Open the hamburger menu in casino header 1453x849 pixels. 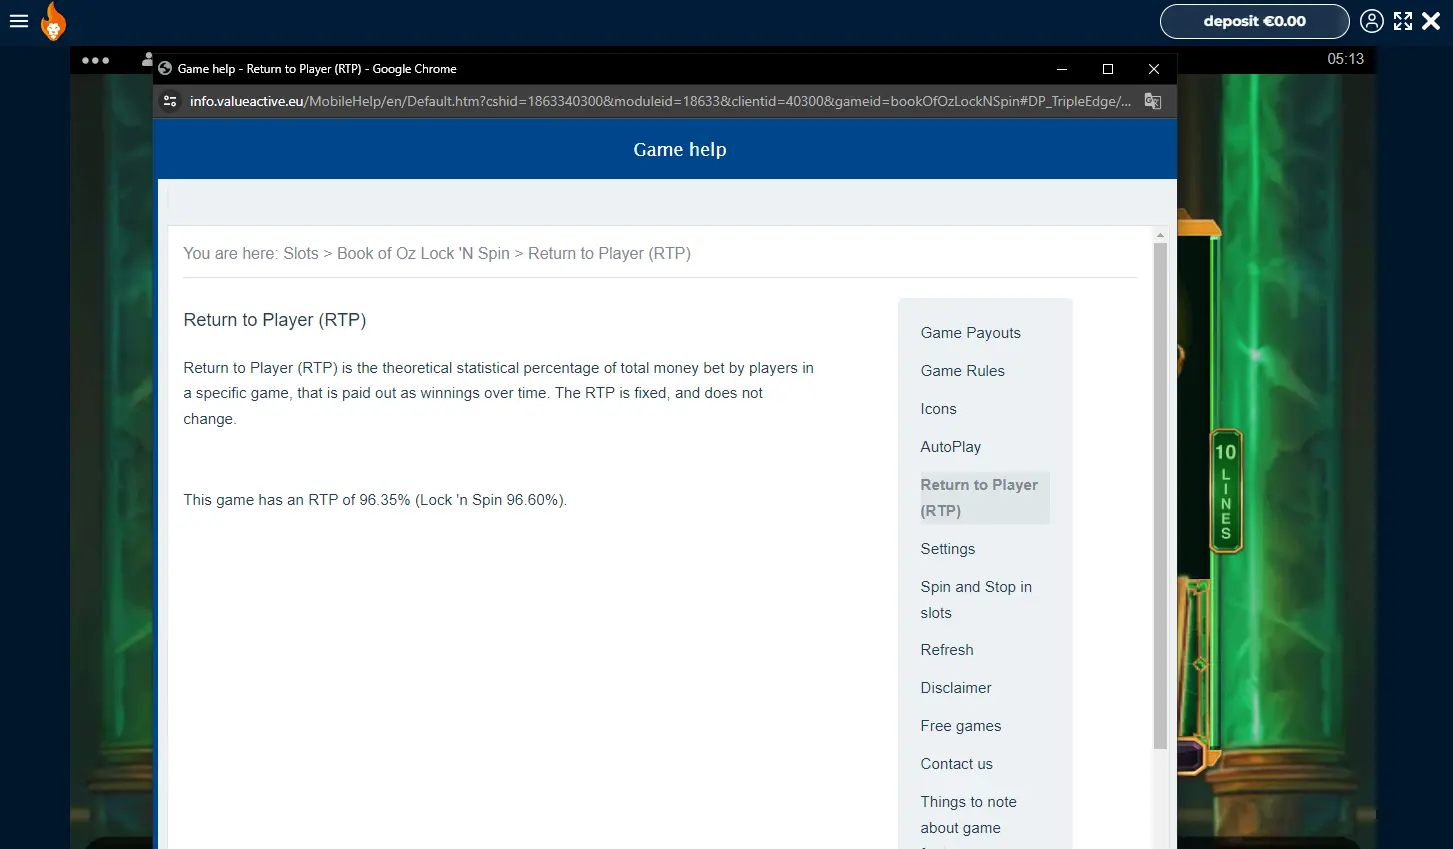click(19, 21)
